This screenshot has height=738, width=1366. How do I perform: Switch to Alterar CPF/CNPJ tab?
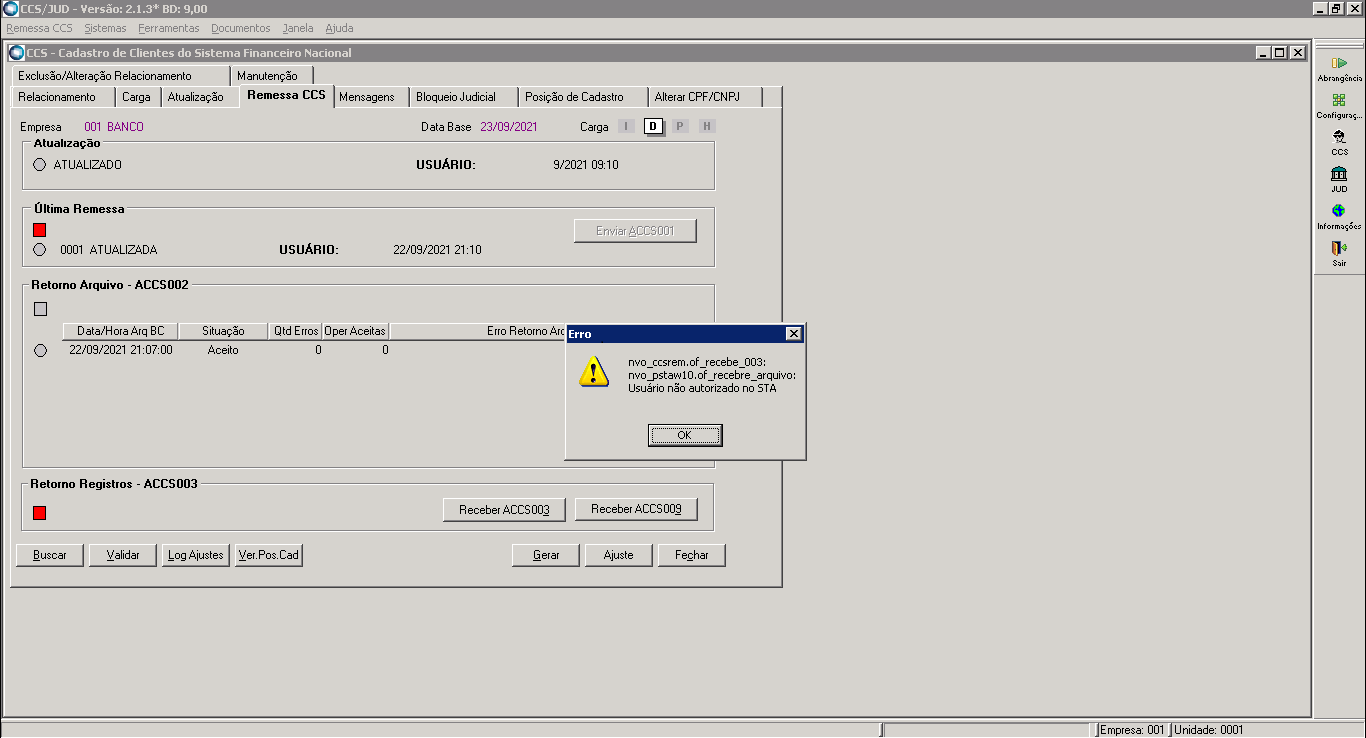tap(705, 97)
